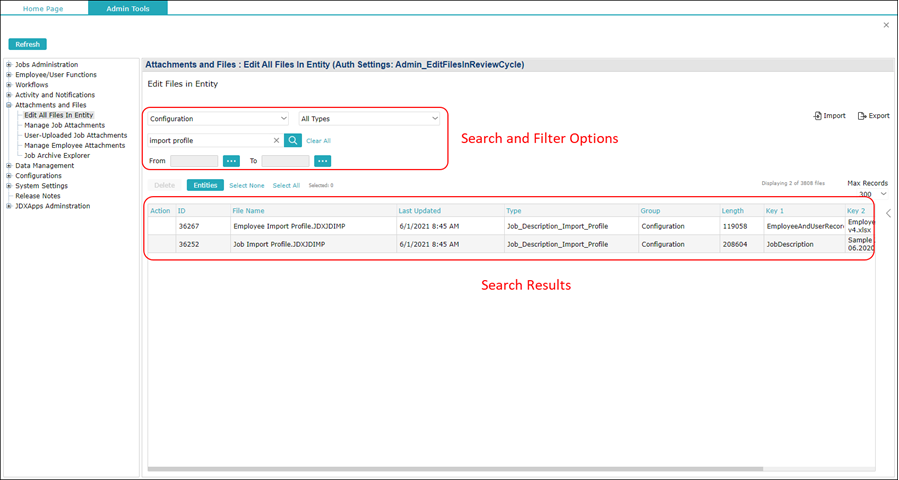Expand the Jobs Administration tree node

pos(9,65)
